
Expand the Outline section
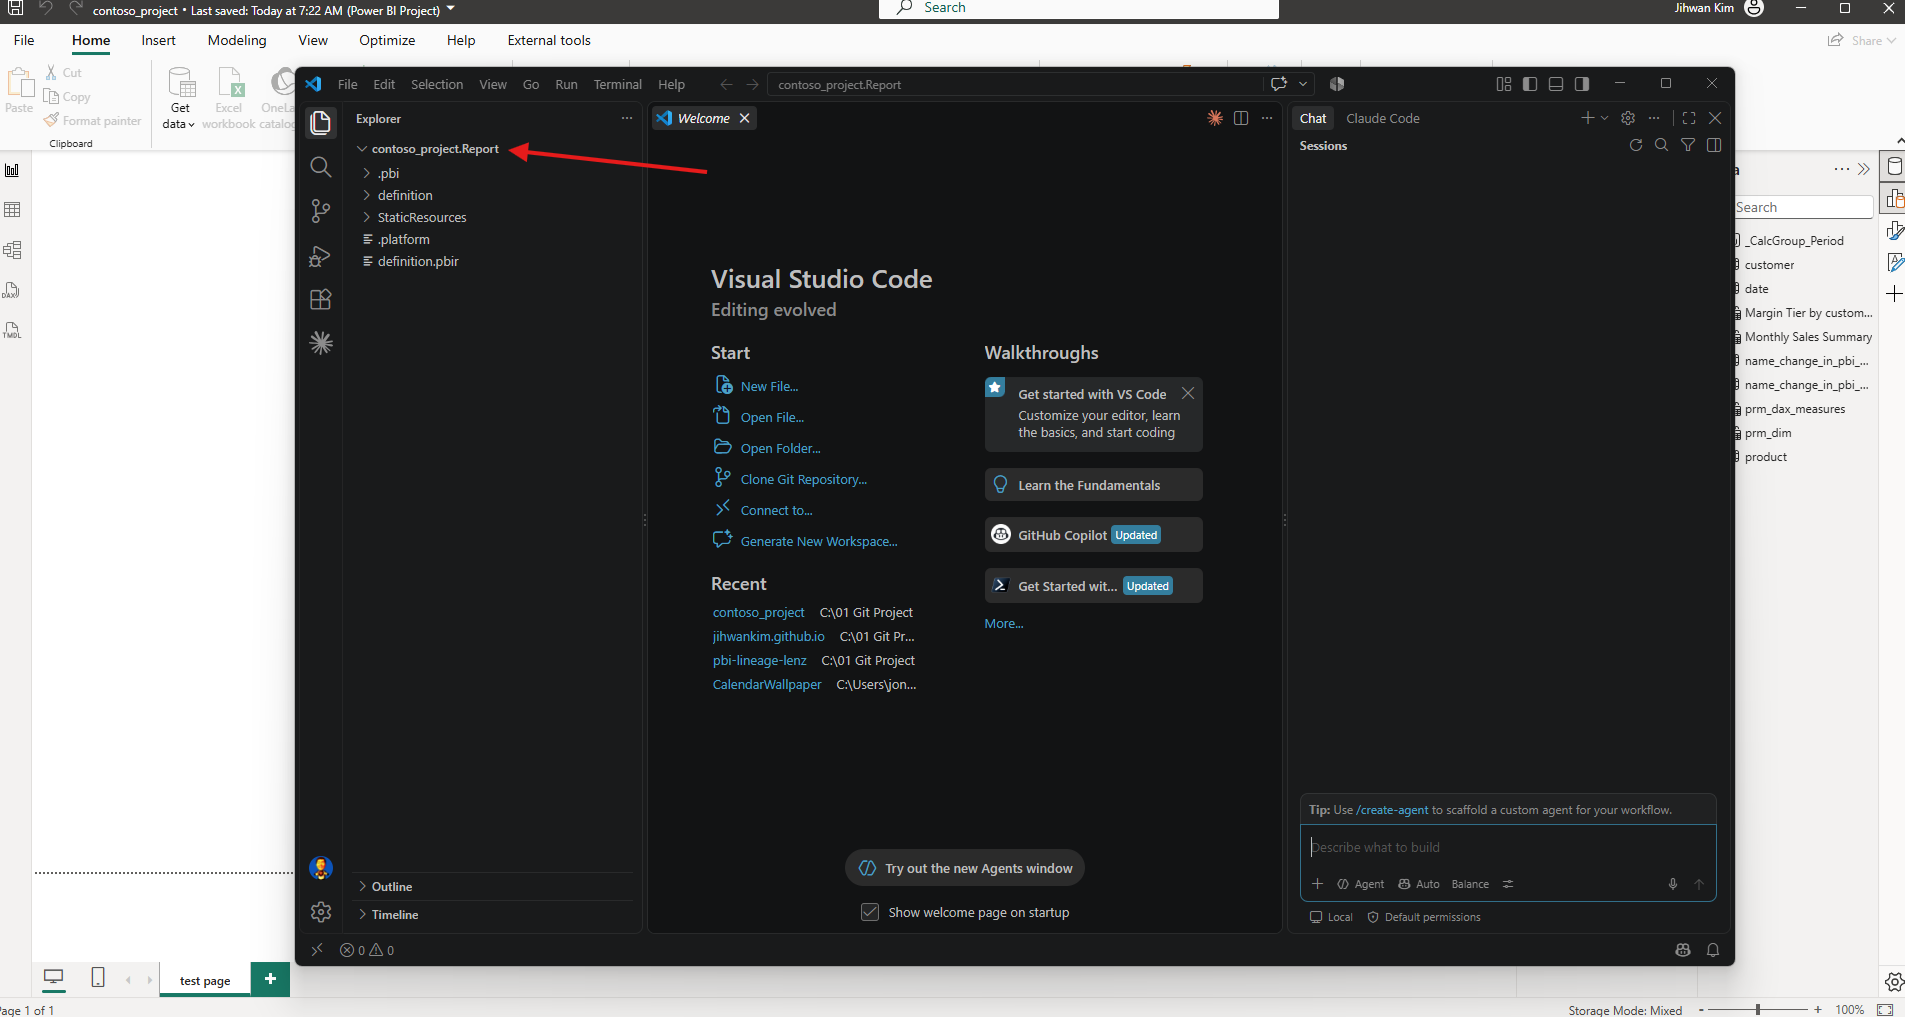[391, 887]
